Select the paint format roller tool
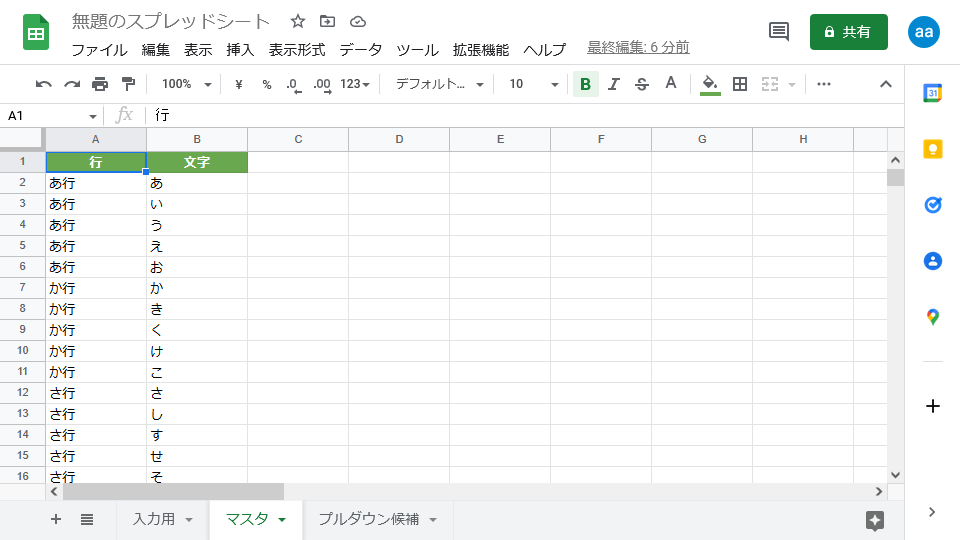 coord(128,84)
